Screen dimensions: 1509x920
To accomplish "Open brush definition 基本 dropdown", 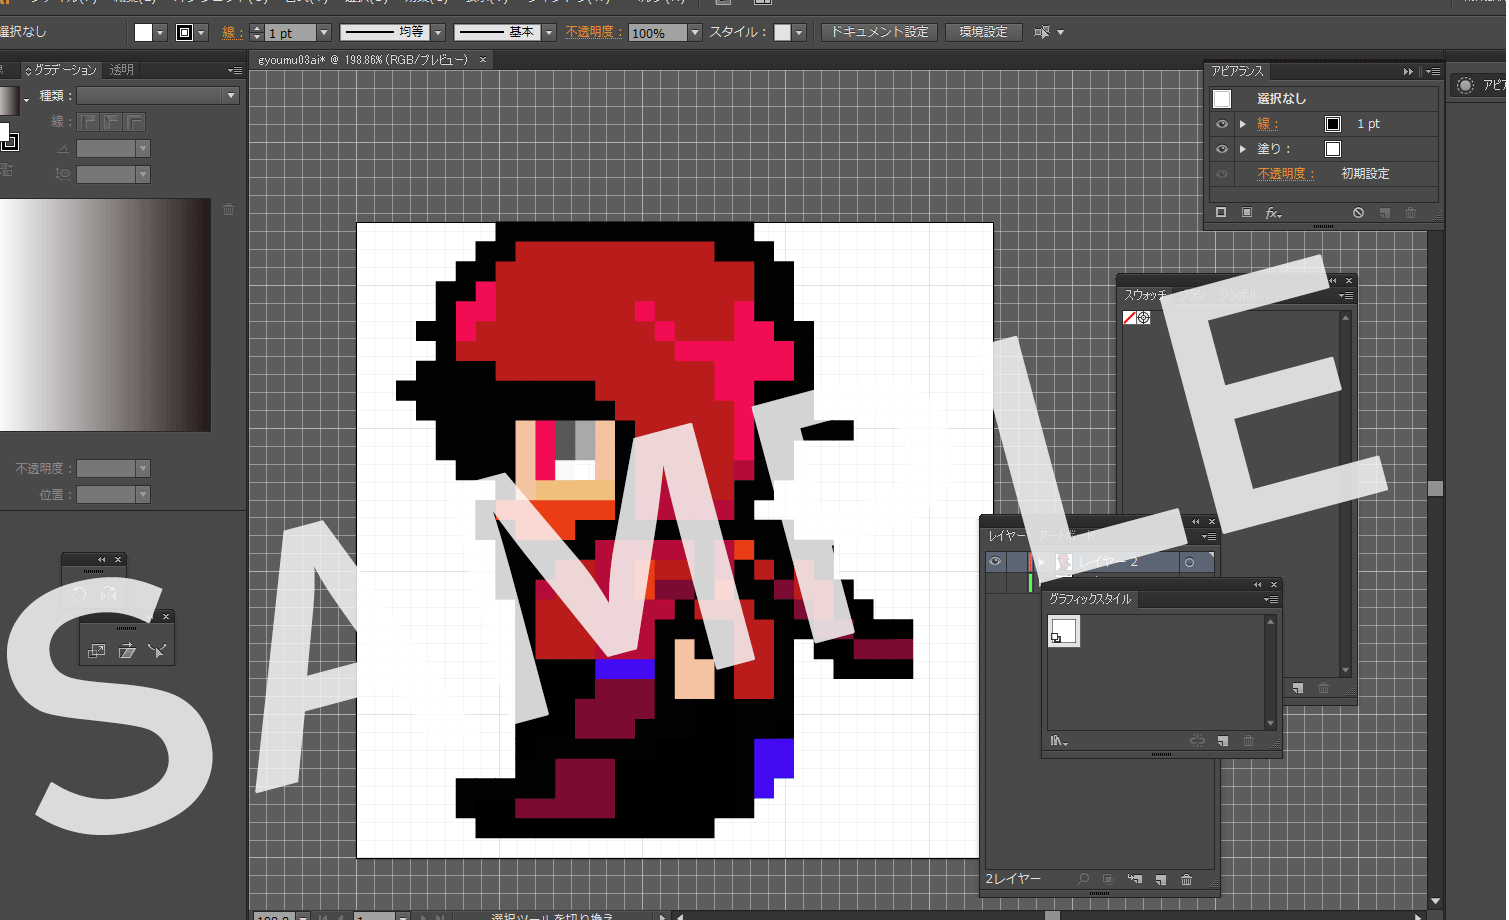I will point(549,33).
